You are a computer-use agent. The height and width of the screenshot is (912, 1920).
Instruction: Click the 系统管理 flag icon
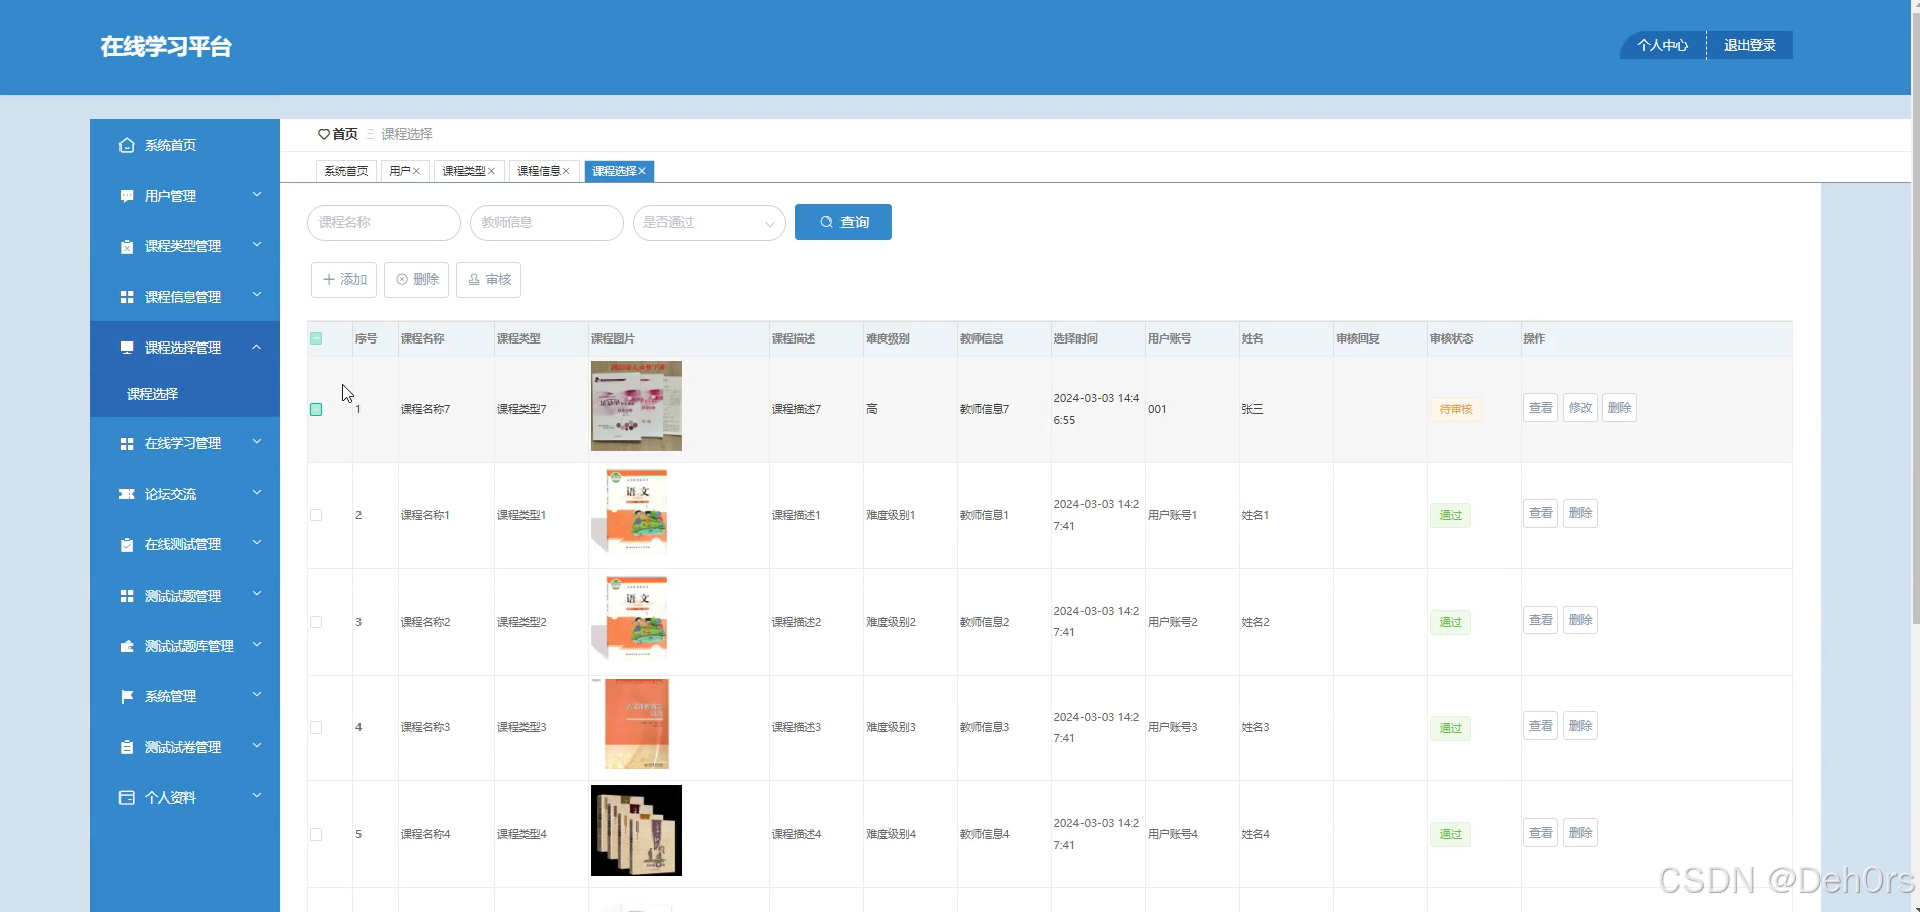pos(126,696)
